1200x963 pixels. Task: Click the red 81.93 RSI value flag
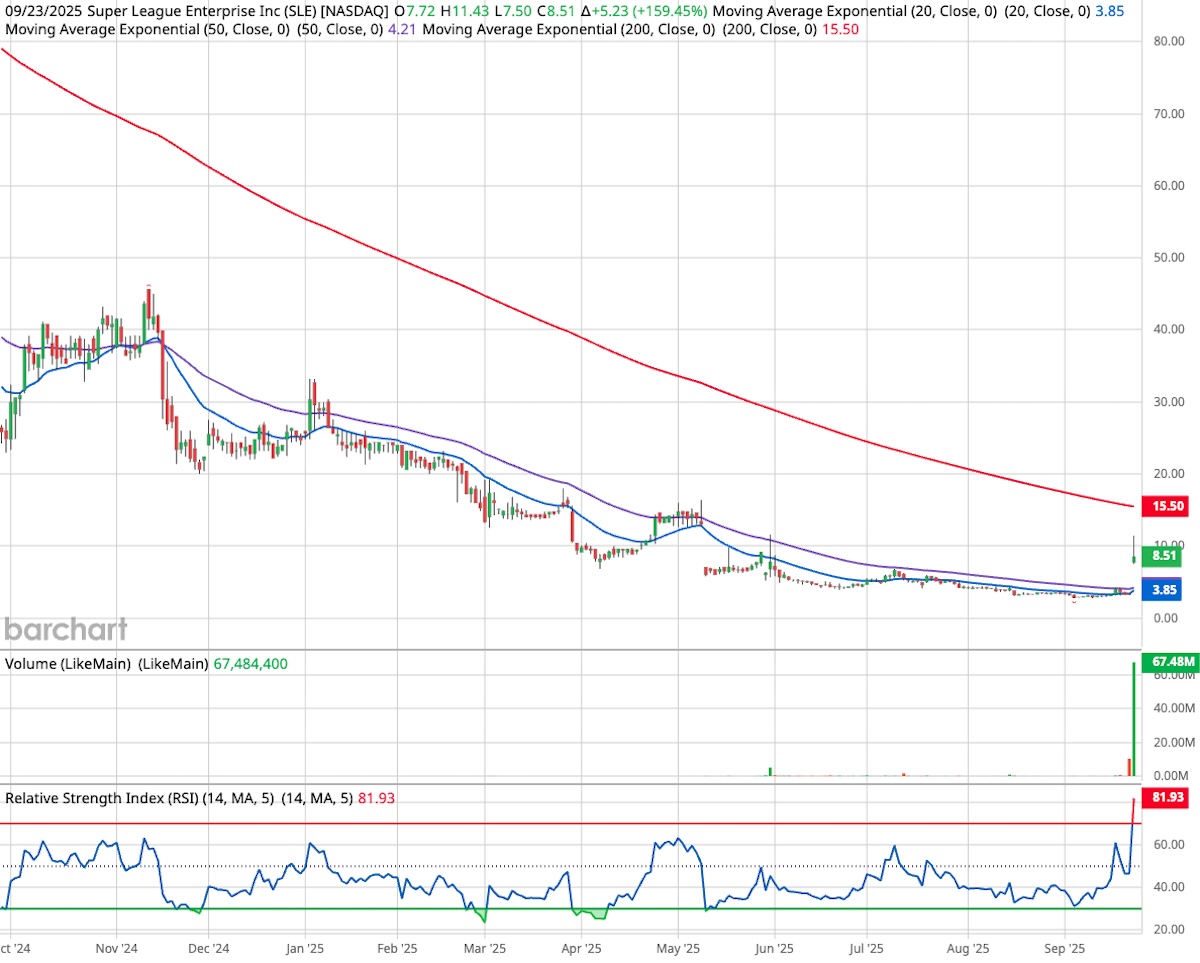pos(1164,799)
